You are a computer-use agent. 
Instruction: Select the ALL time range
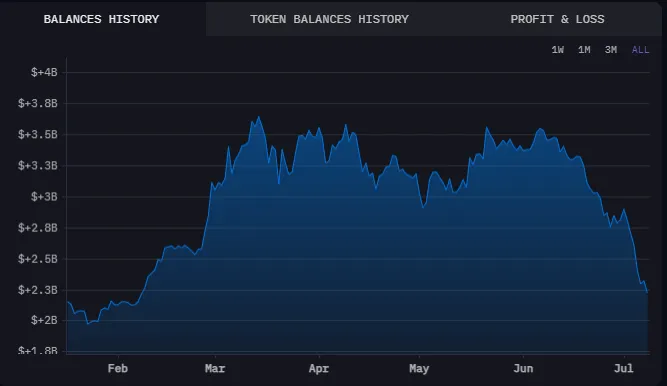640,50
